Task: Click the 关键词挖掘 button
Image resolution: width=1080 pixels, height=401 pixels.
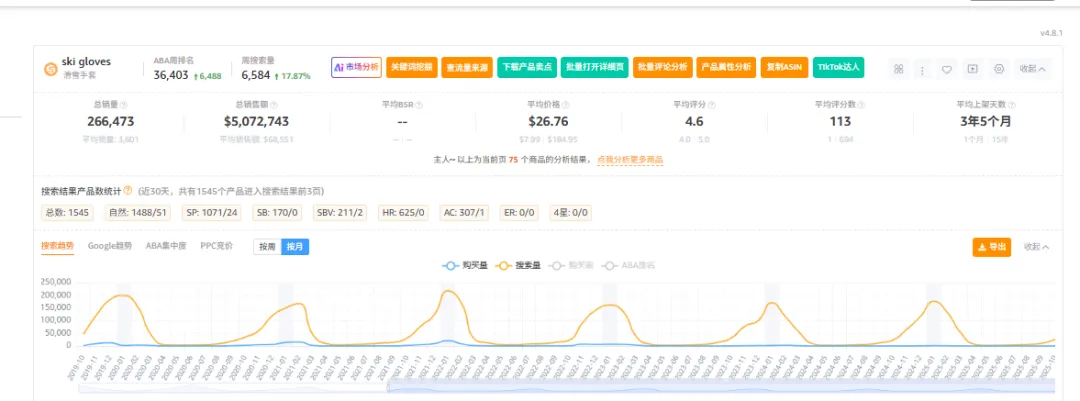Action: pos(411,68)
